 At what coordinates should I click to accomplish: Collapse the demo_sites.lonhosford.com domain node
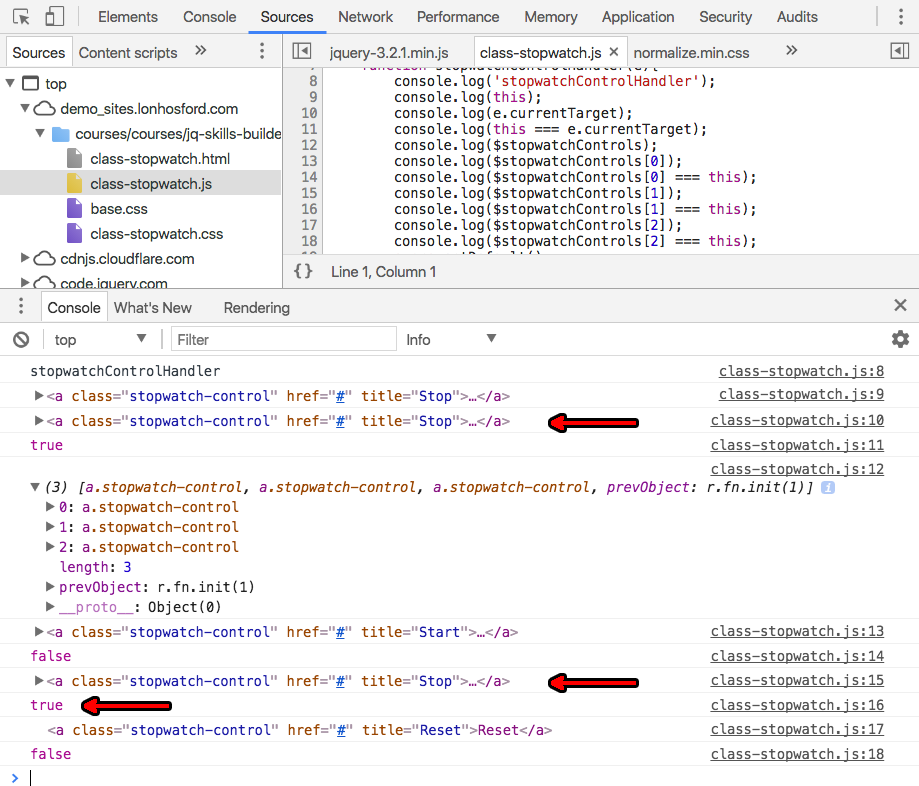25,108
